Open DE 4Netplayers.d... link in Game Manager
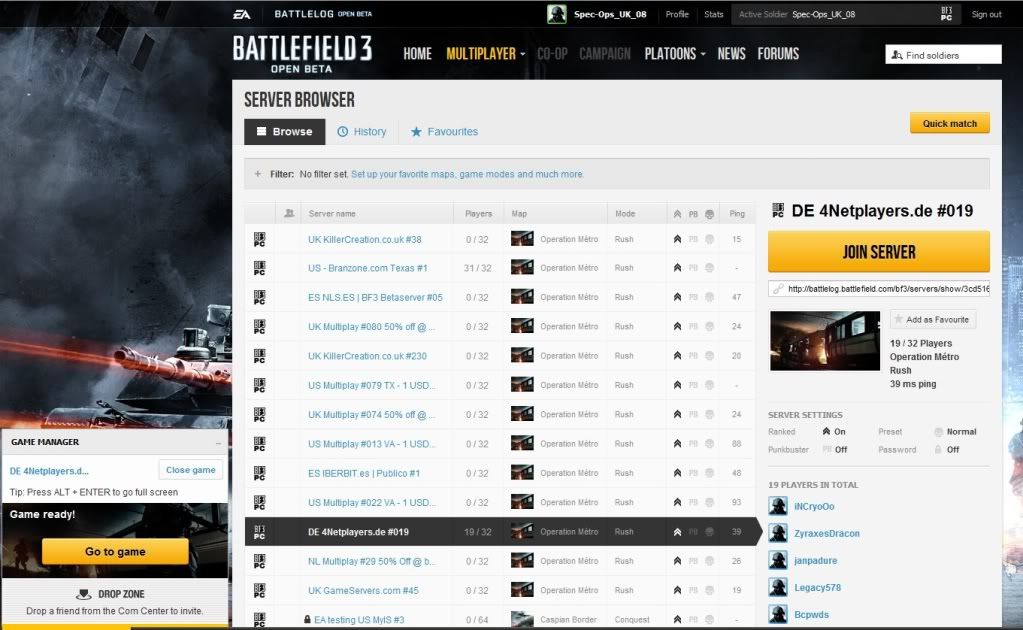 coord(49,471)
